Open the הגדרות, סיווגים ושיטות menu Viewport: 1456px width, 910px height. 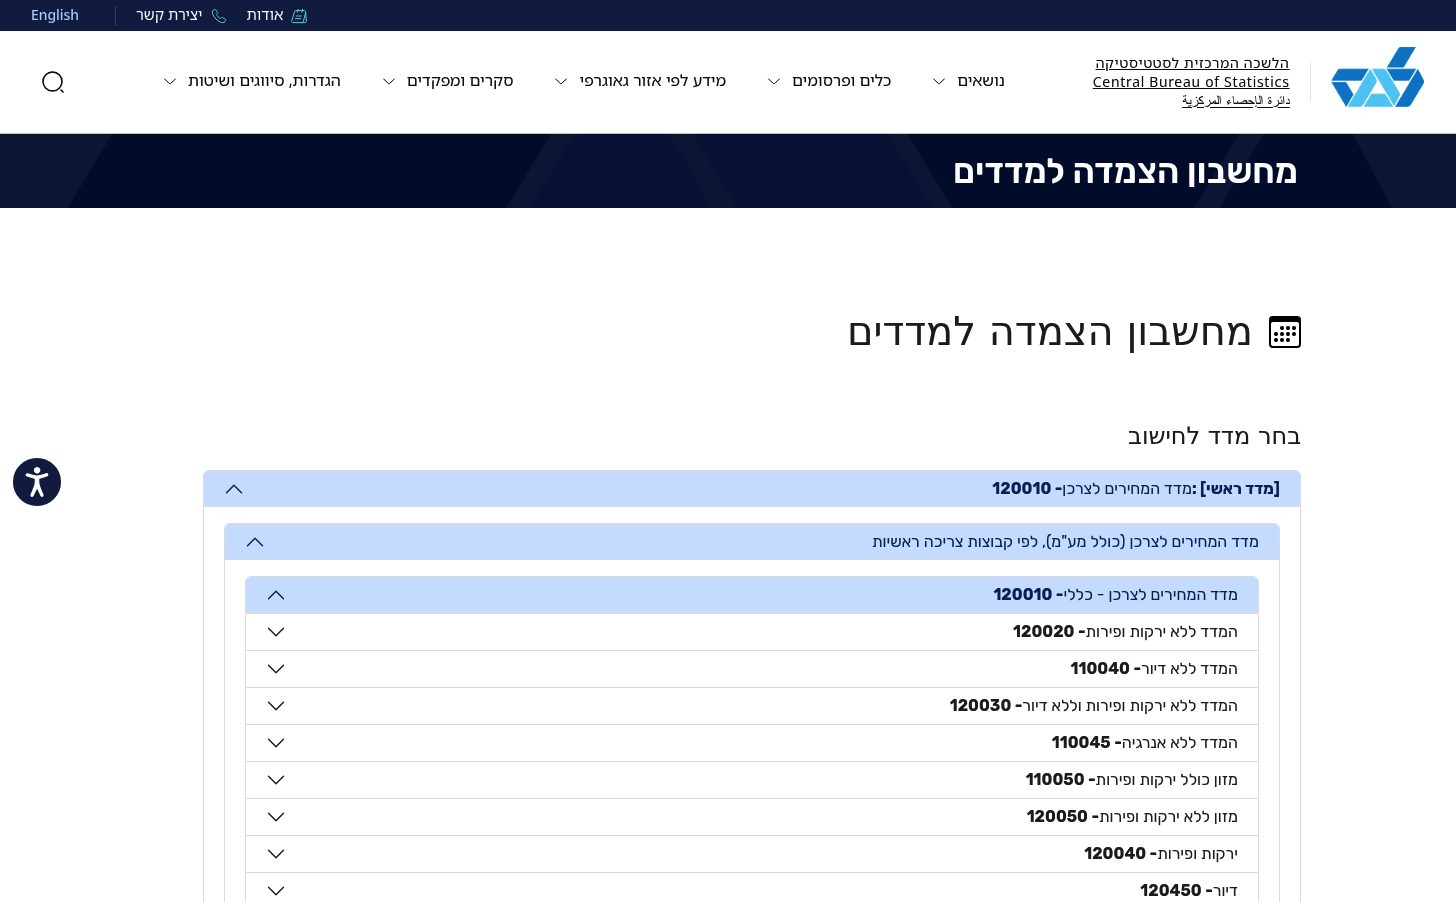point(252,81)
